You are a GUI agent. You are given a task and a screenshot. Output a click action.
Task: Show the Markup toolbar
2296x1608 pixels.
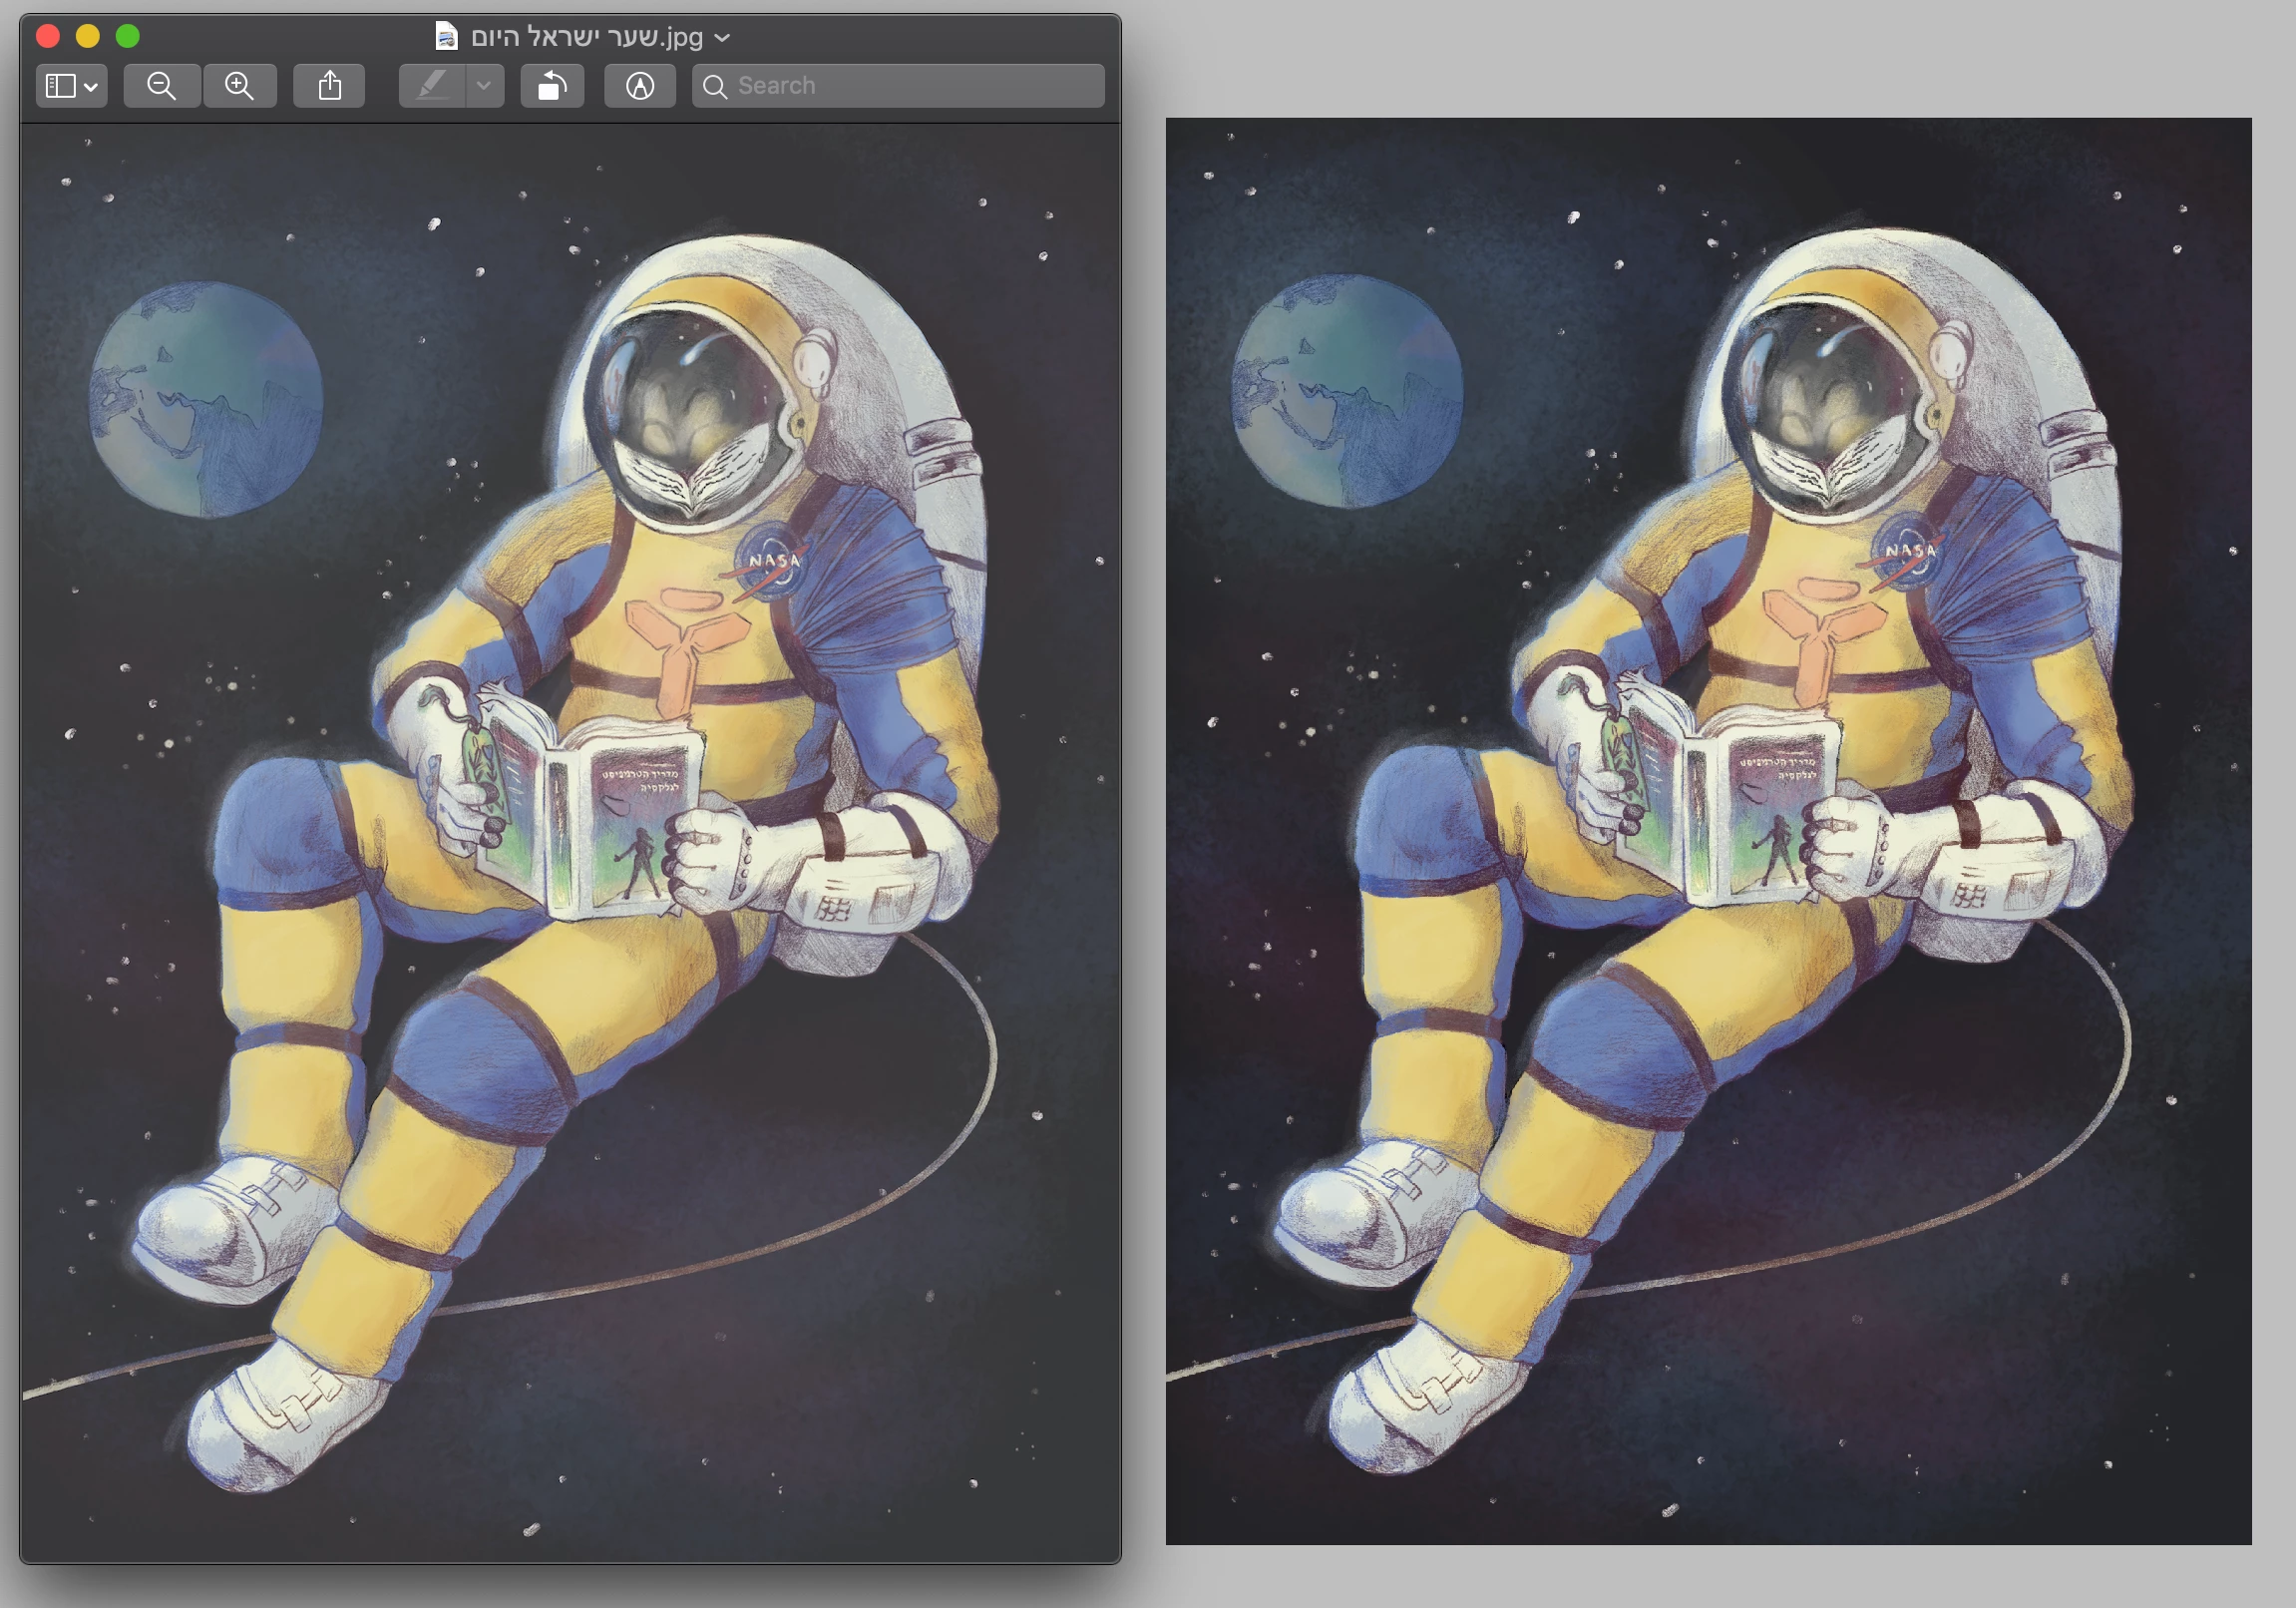point(639,86)
